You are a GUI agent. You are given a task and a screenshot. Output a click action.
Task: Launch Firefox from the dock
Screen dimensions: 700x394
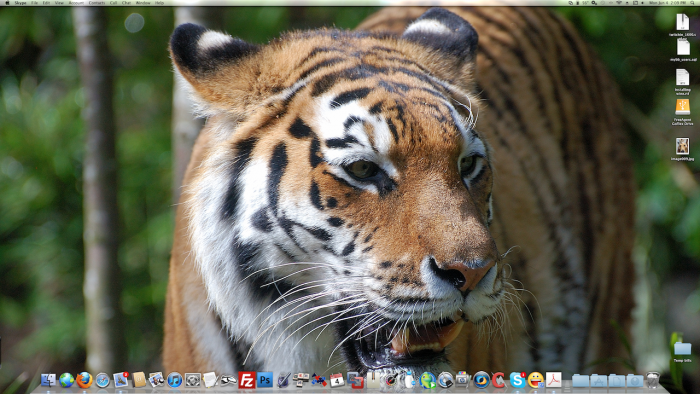pyautogui.click(x=84, y=380)
